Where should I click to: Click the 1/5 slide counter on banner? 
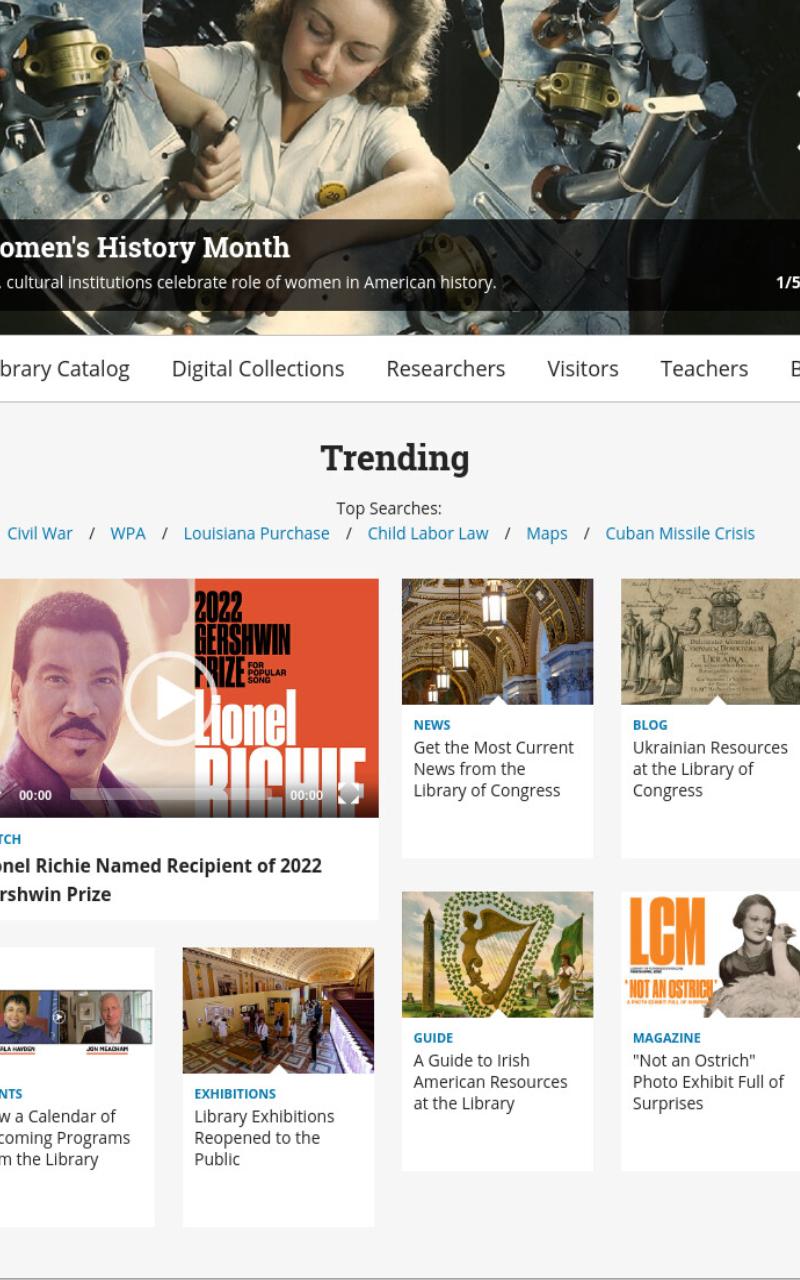[787, 283]
